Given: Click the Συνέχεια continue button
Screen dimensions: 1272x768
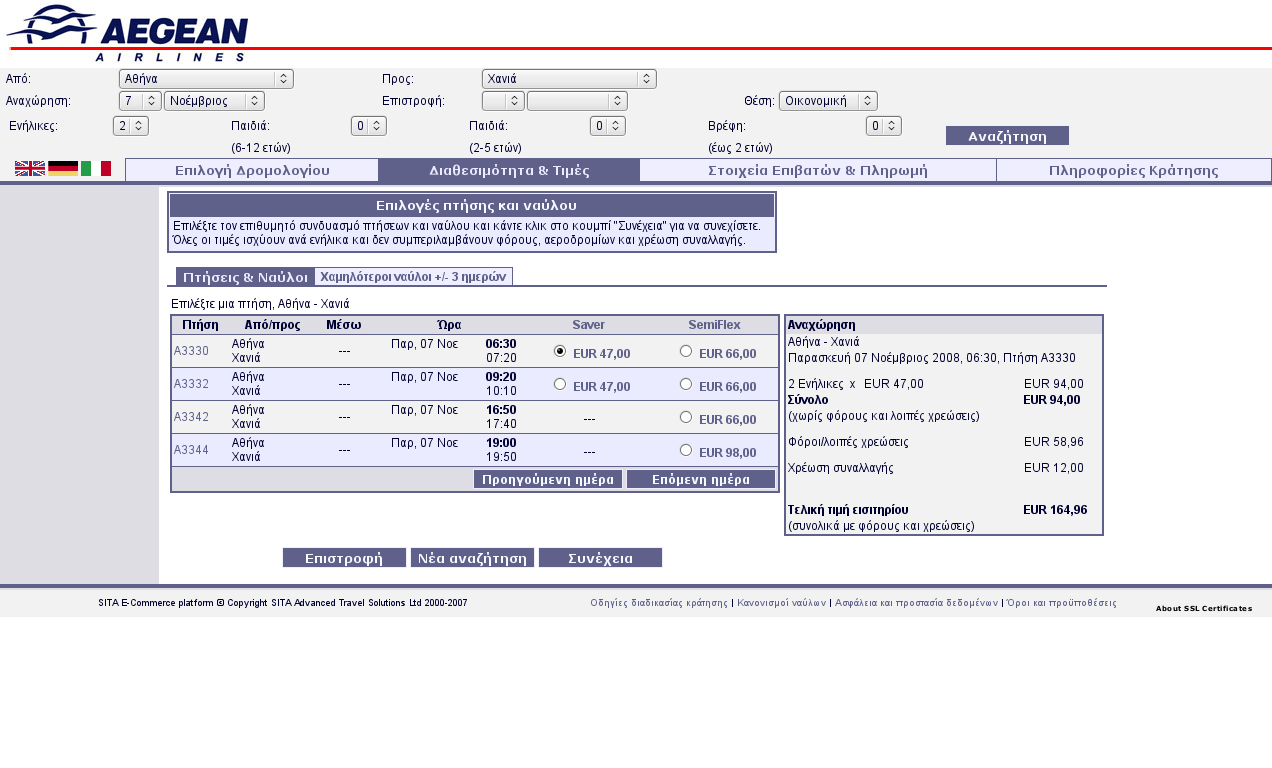Looking at the screenshot, I should (x=600, y=558).
